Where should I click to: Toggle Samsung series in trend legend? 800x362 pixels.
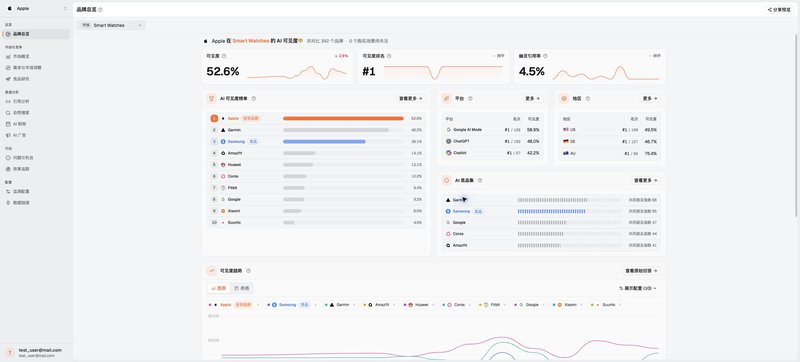pyautogui.click(x=293, y=305)
